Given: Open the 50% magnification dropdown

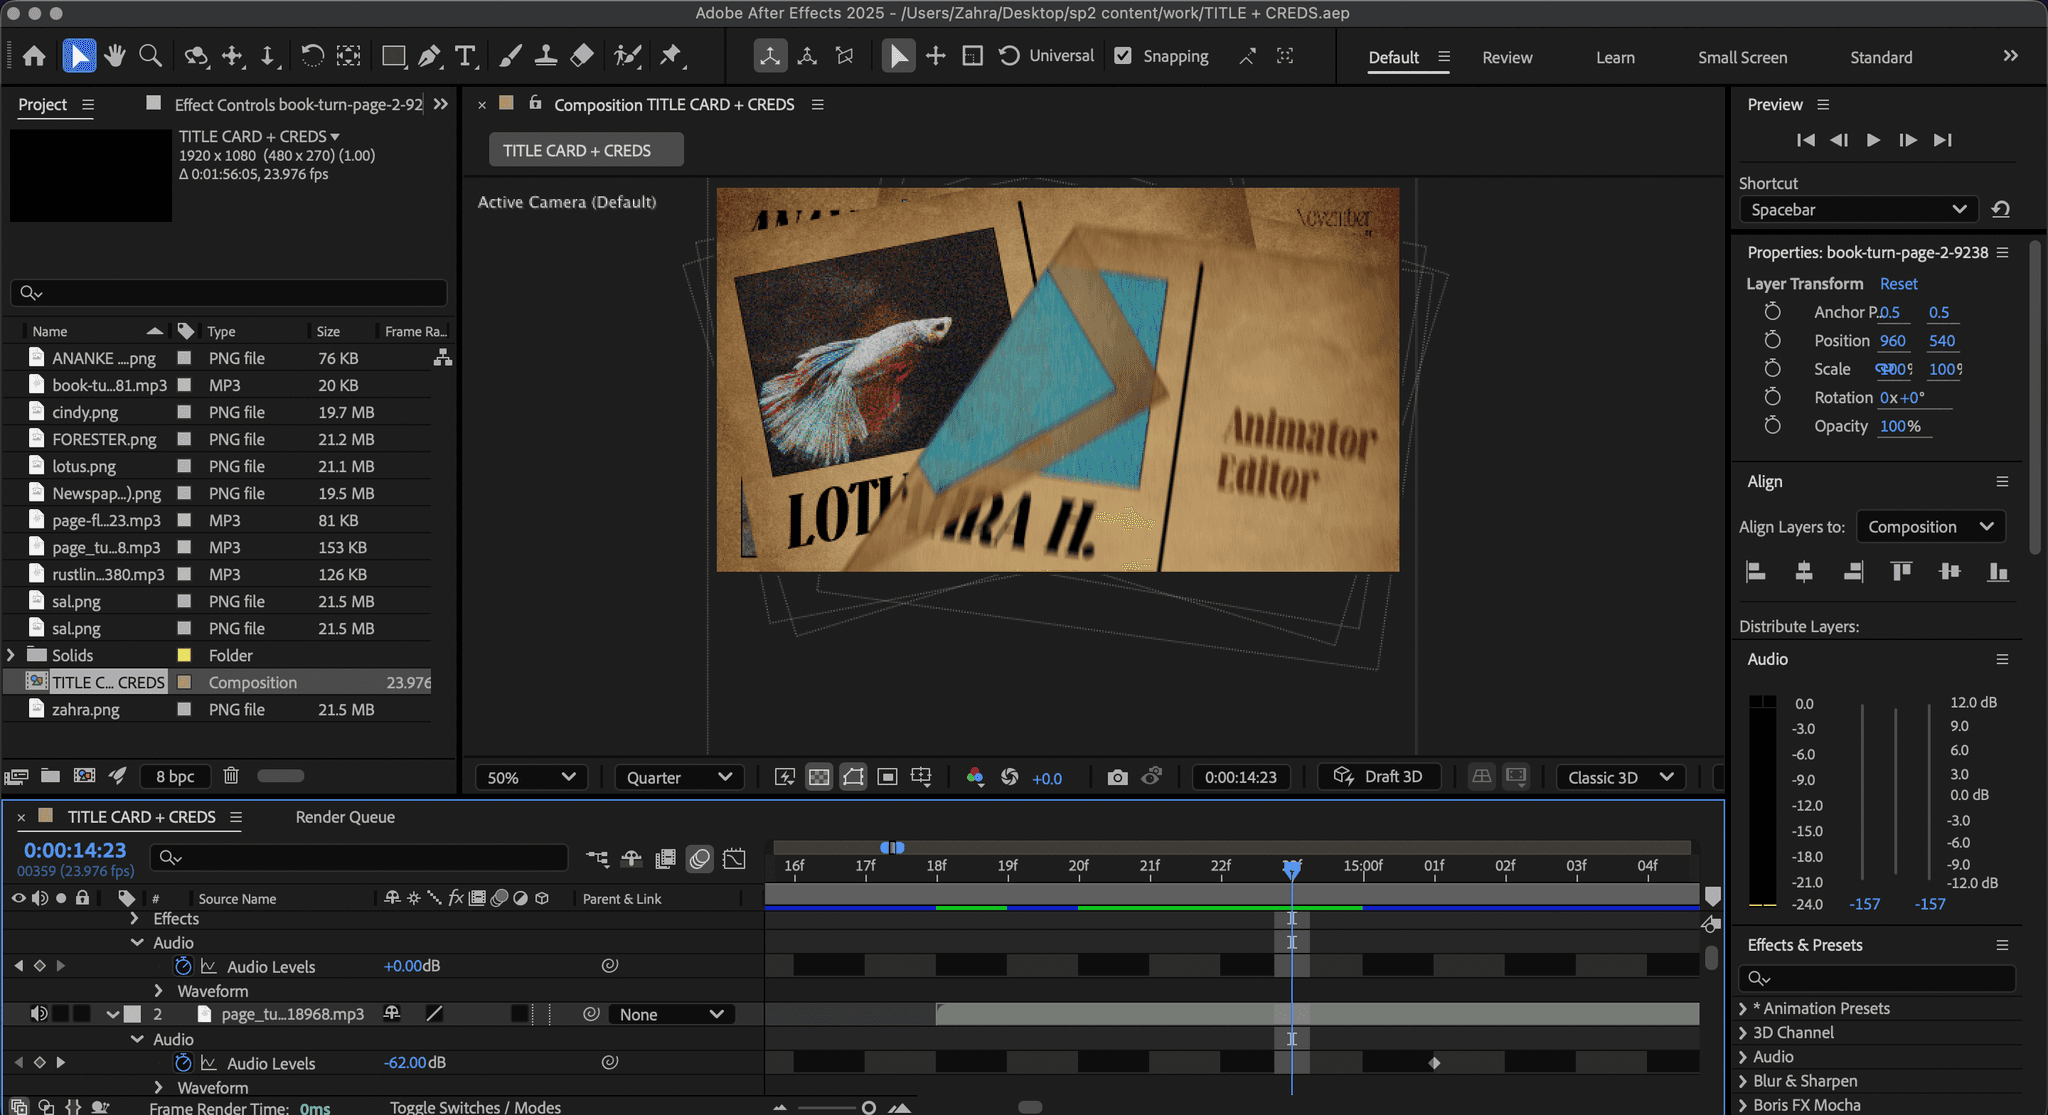Looking at the screenshot, I should pyautogui.click(x=530, y=777).
